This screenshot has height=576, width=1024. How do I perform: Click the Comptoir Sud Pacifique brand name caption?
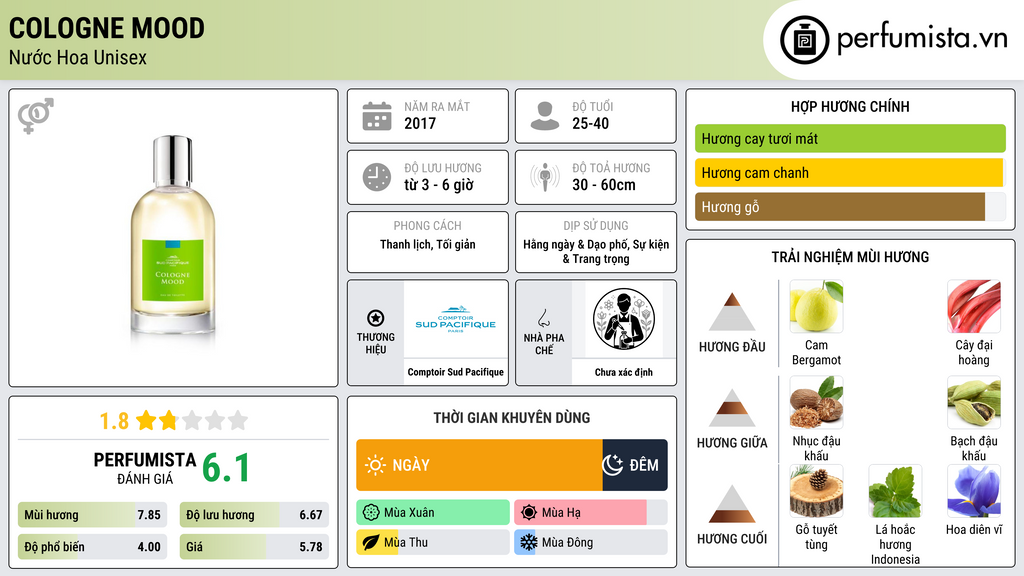456,372
